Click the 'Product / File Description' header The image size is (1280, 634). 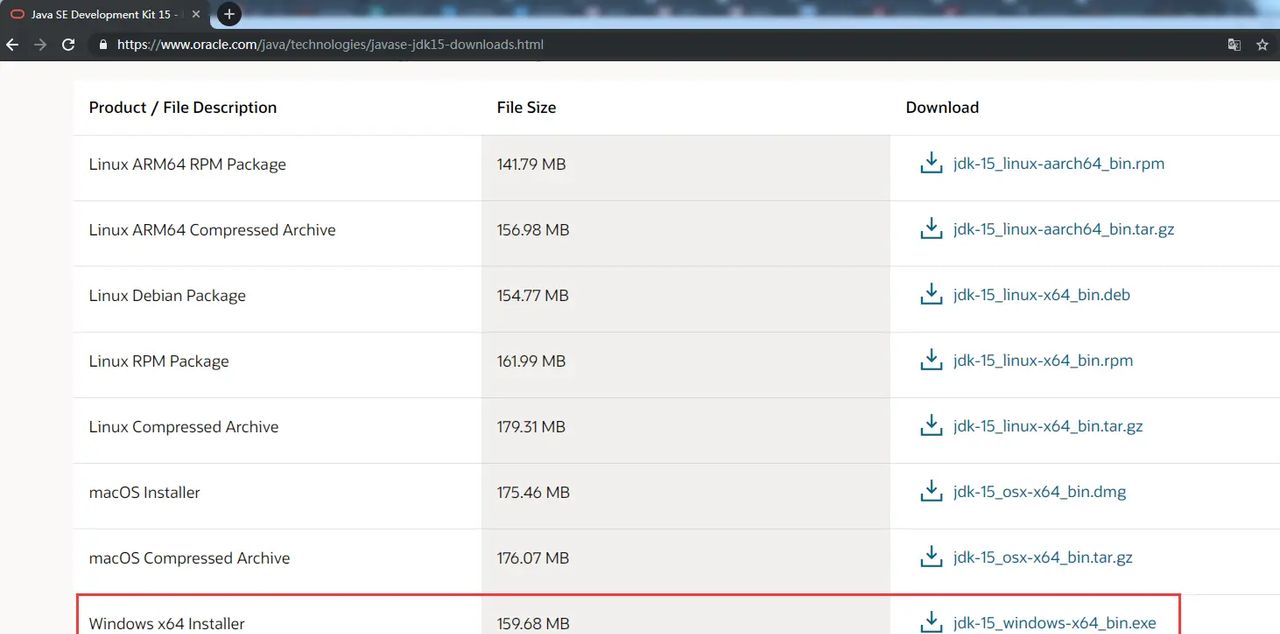[183, 107]
